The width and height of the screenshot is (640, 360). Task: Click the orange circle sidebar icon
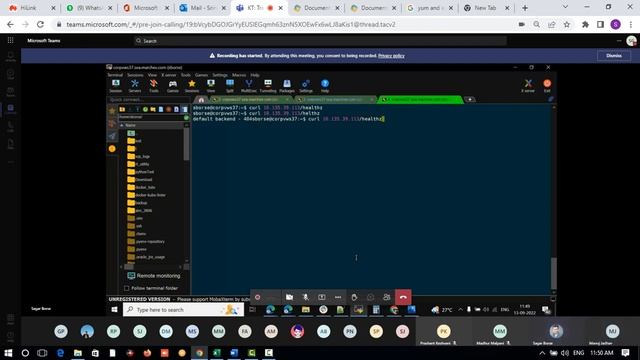[x=112, y=149]
